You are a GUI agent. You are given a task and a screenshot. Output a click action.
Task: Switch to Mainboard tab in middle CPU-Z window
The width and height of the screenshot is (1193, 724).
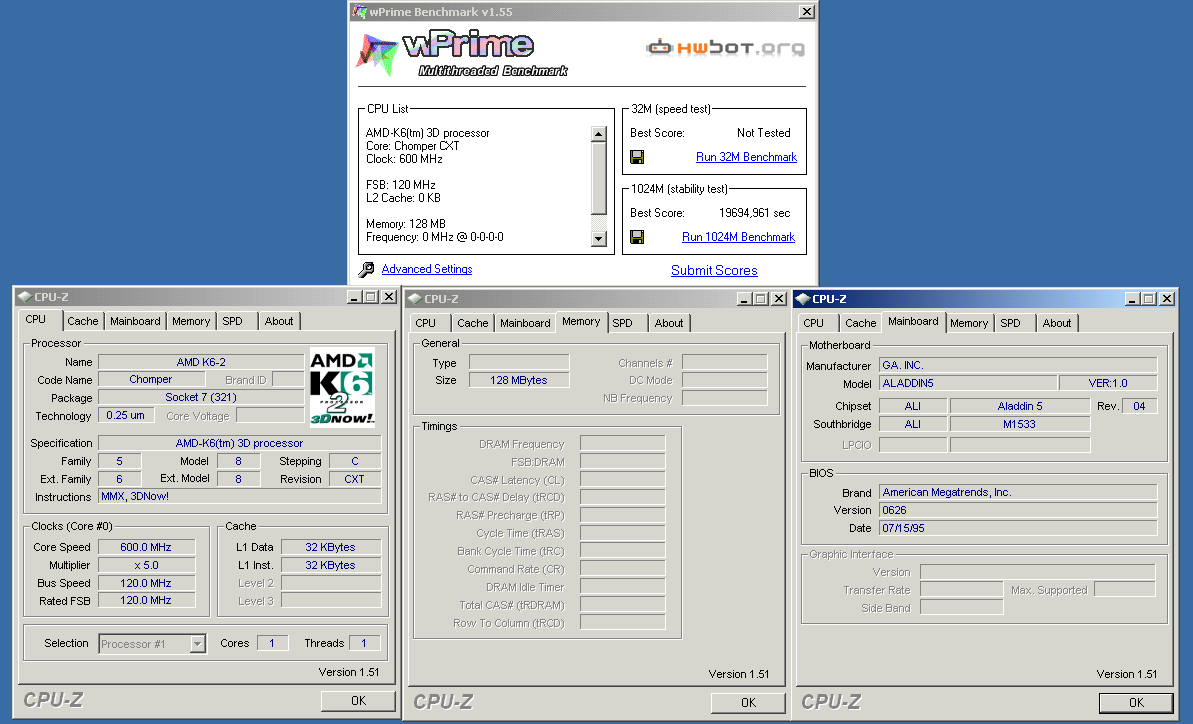pos(525,322)
